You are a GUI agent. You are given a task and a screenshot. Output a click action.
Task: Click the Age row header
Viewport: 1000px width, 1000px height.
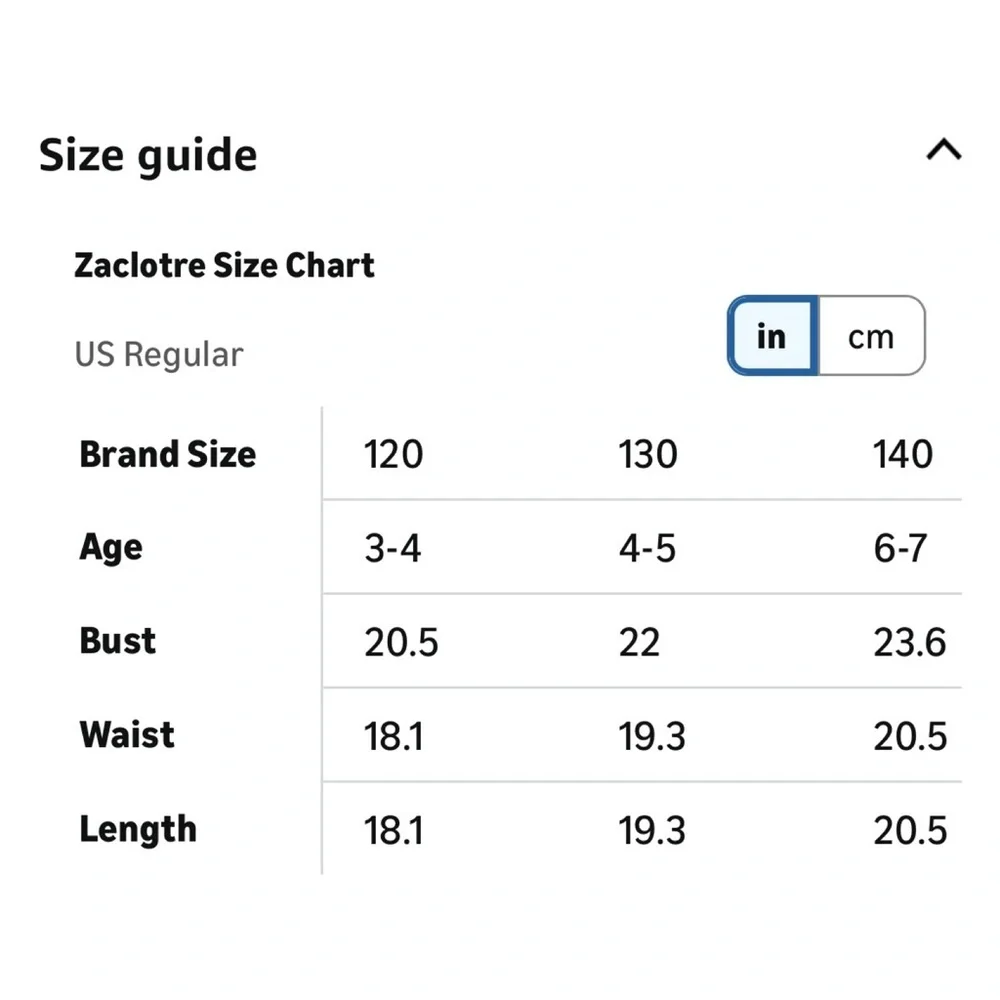pyautogui.click(x=111, y=548)
